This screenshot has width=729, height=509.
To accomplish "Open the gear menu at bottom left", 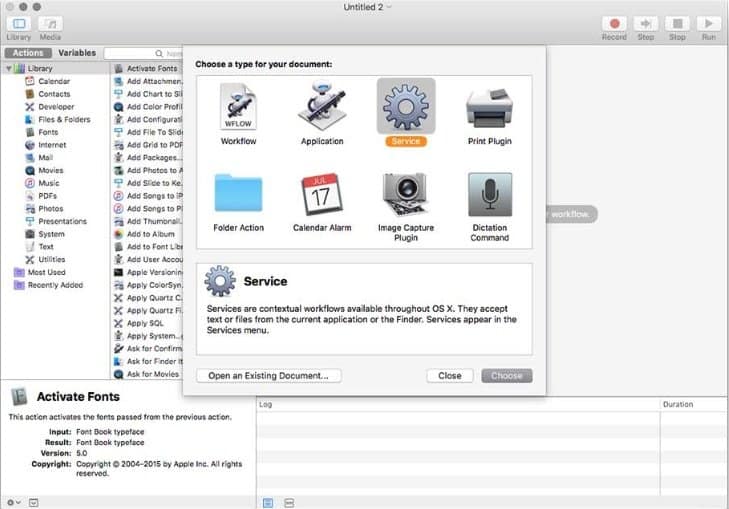I will [x=13, y=502].
